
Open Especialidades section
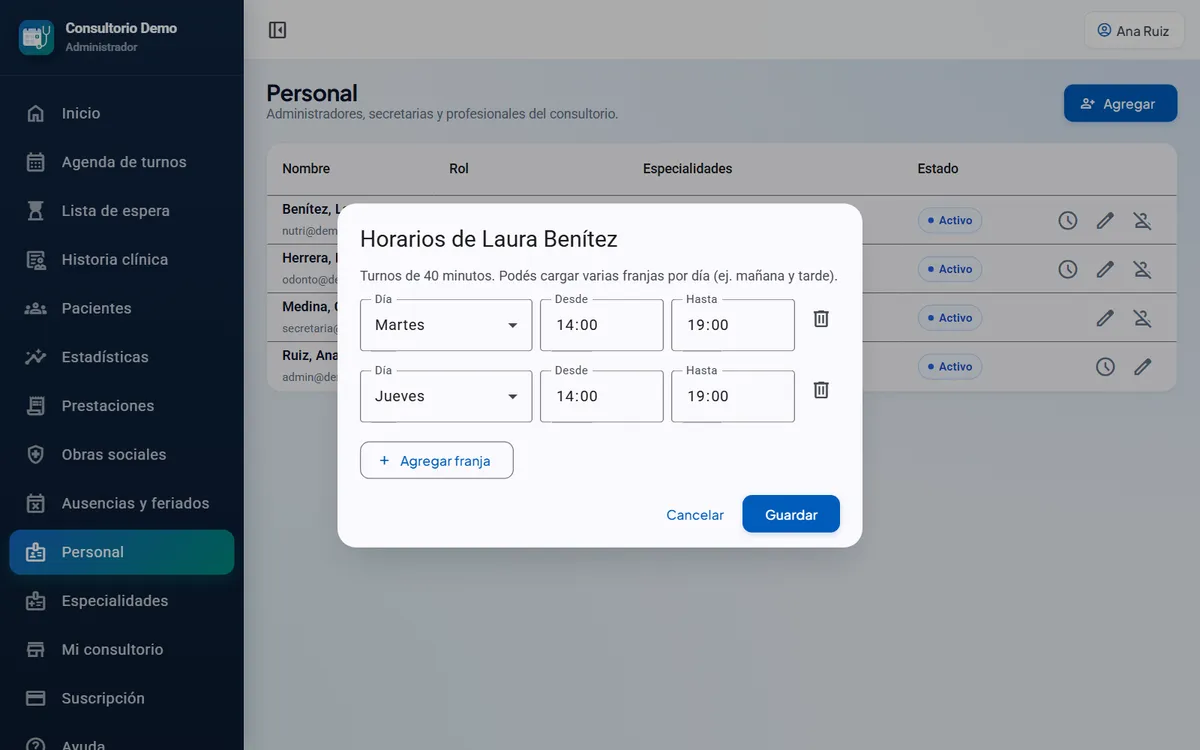pos(122,601)
